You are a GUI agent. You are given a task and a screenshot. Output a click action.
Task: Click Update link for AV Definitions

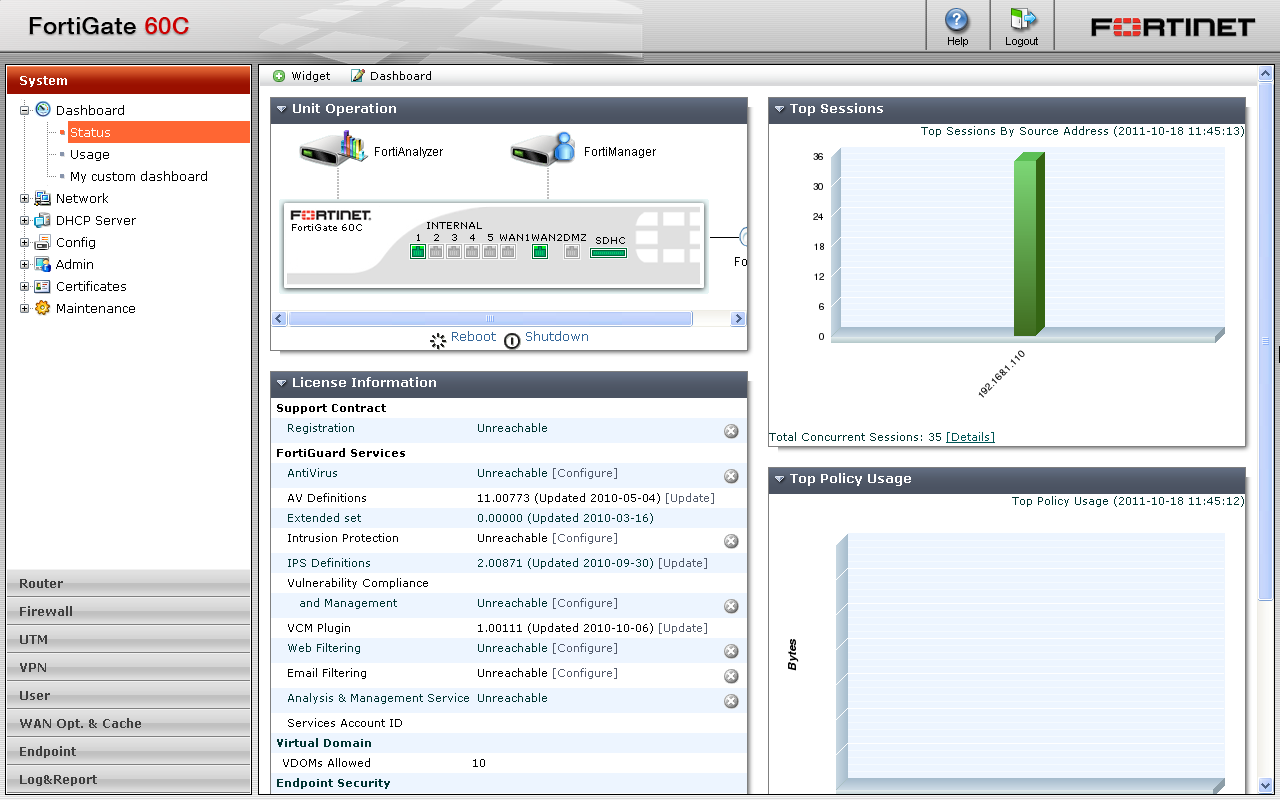690,498
